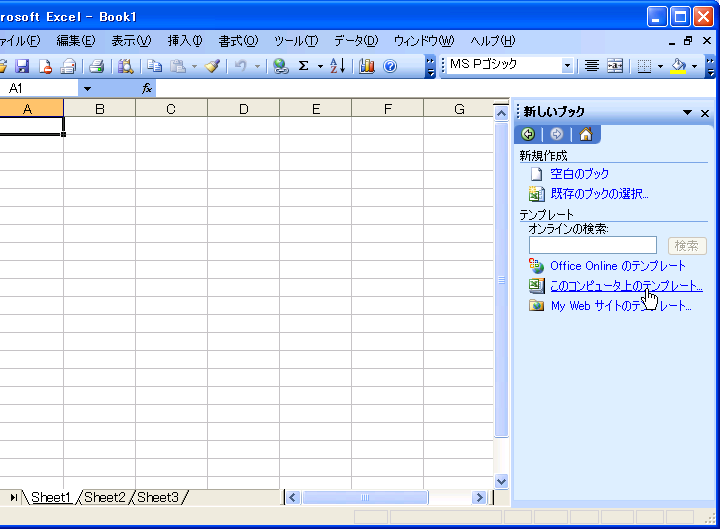Image resolution: width=720 pixels, height=529 pixels.
Task: Close the 新しいブック task pane
Action: pos(705,113)
